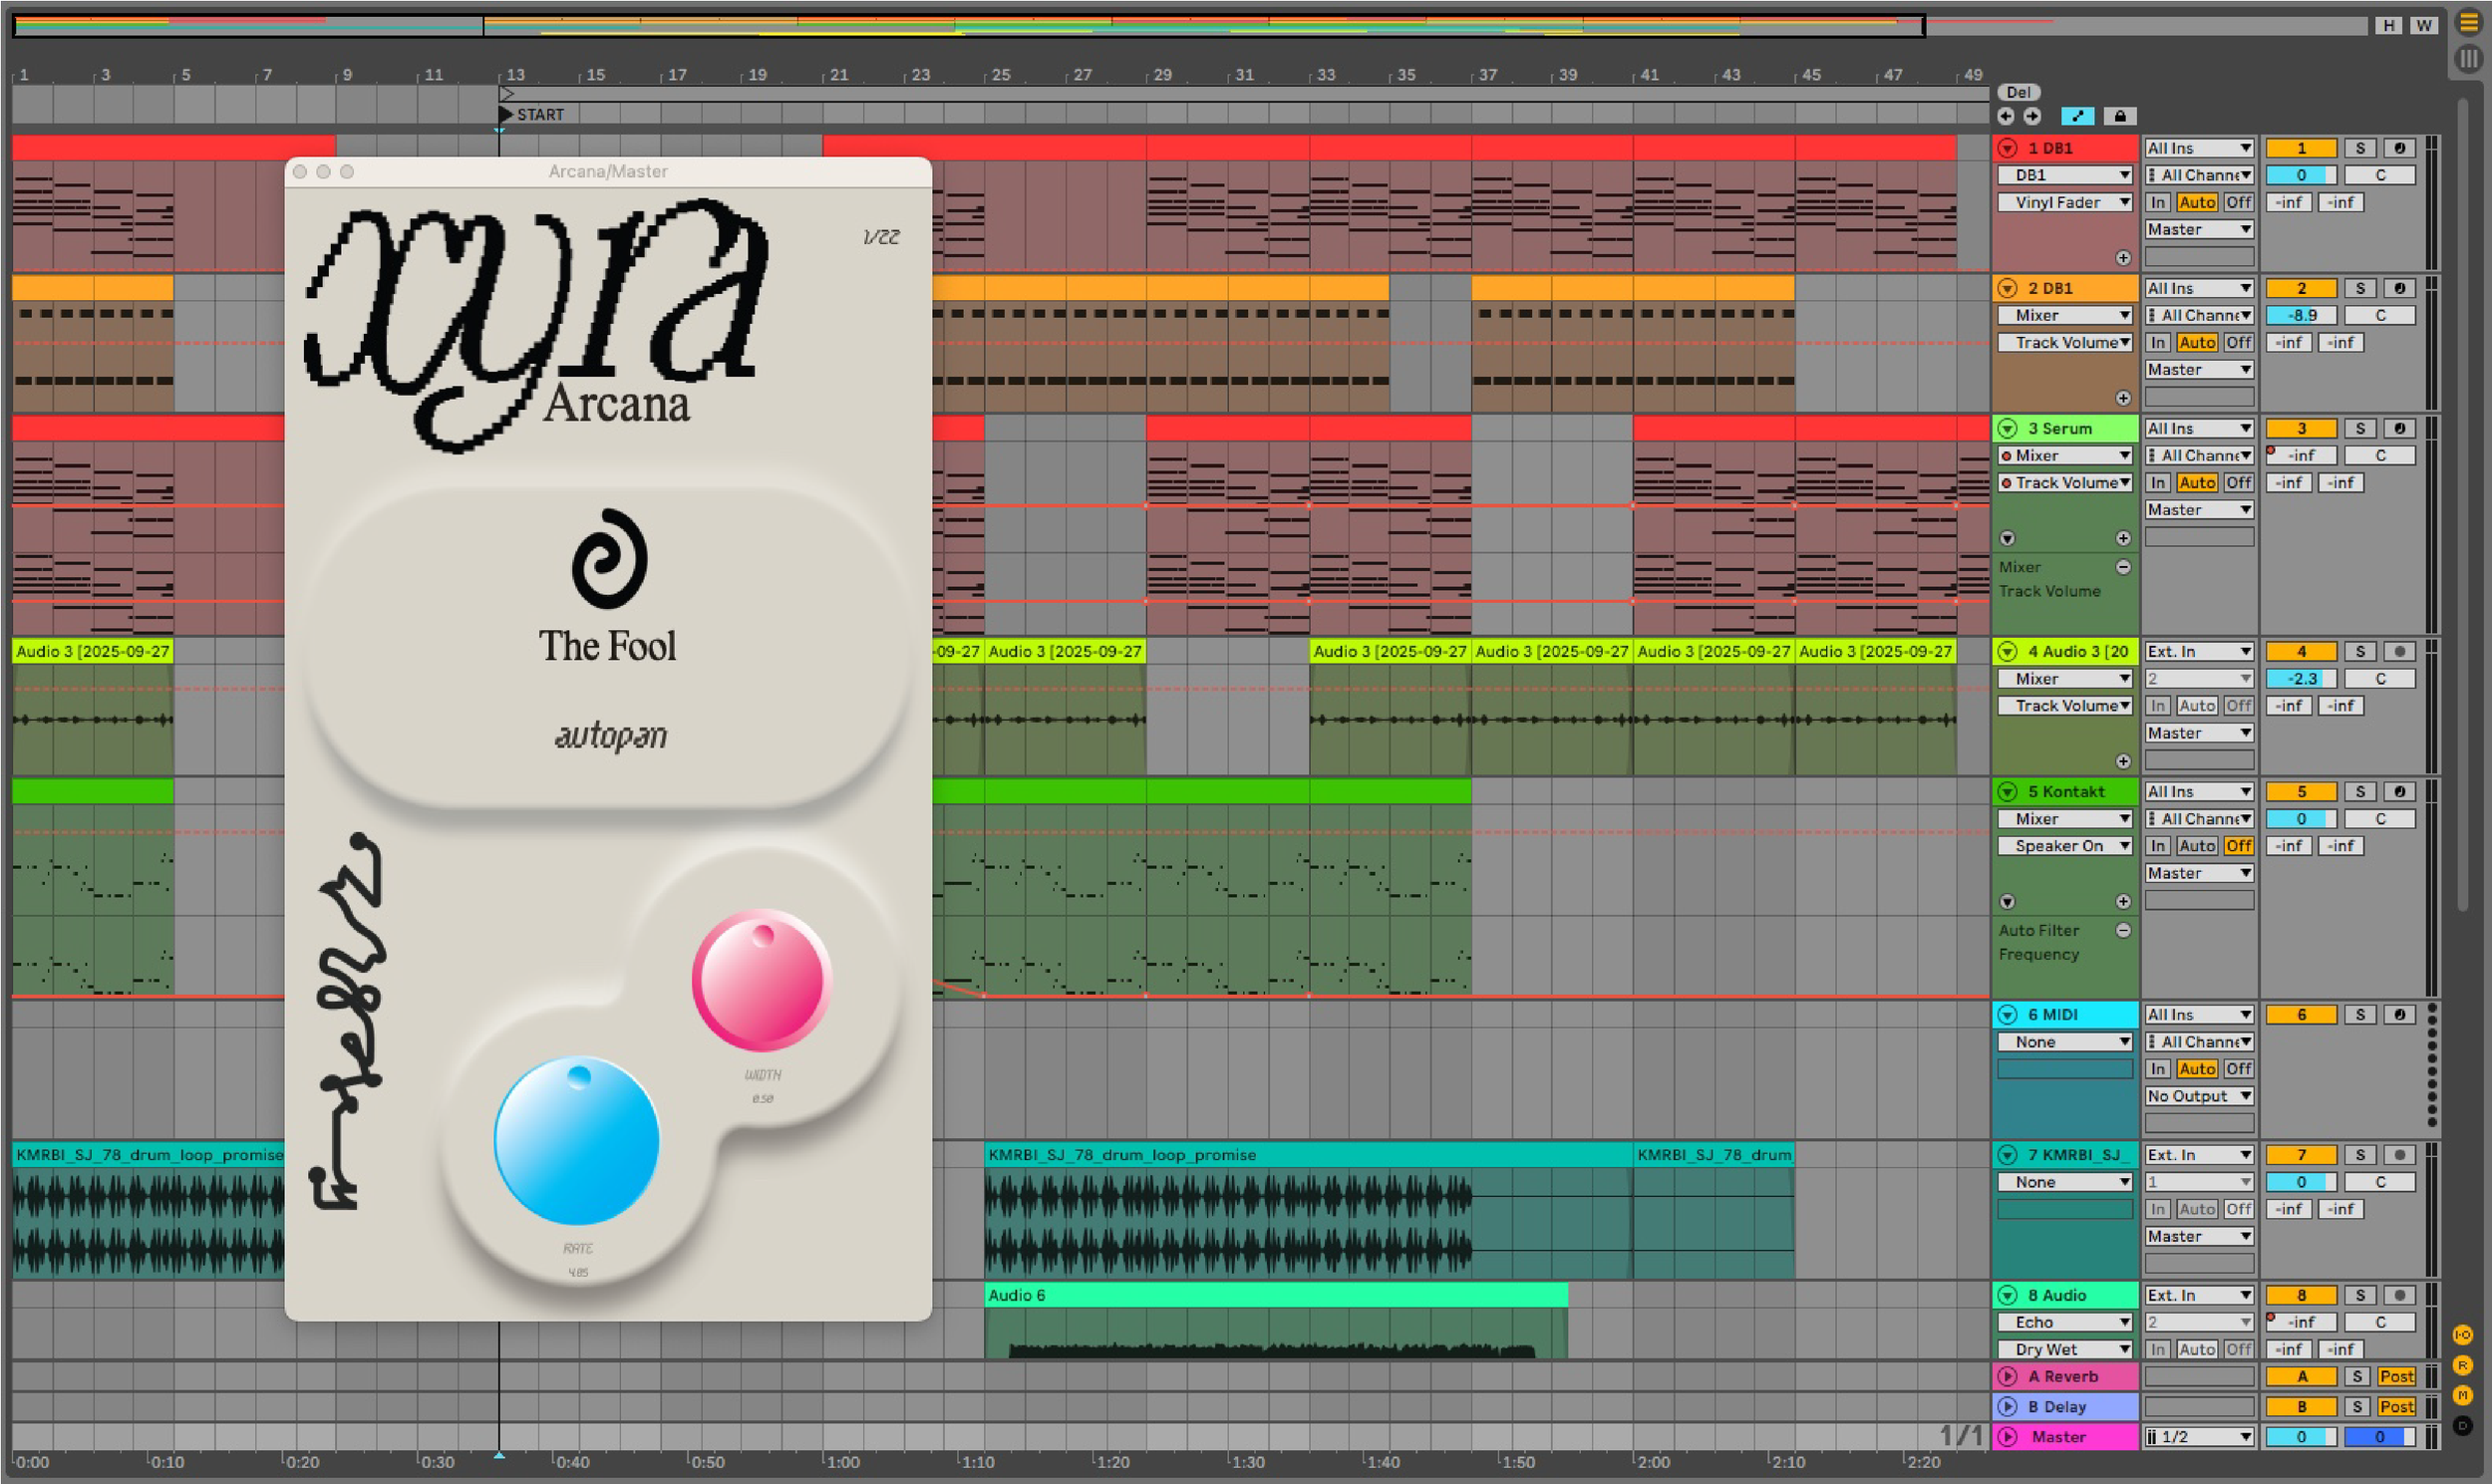This screenshot has width=2492, height=1484.
Task: Click the Del locator button
Action: pos(2018,92)
